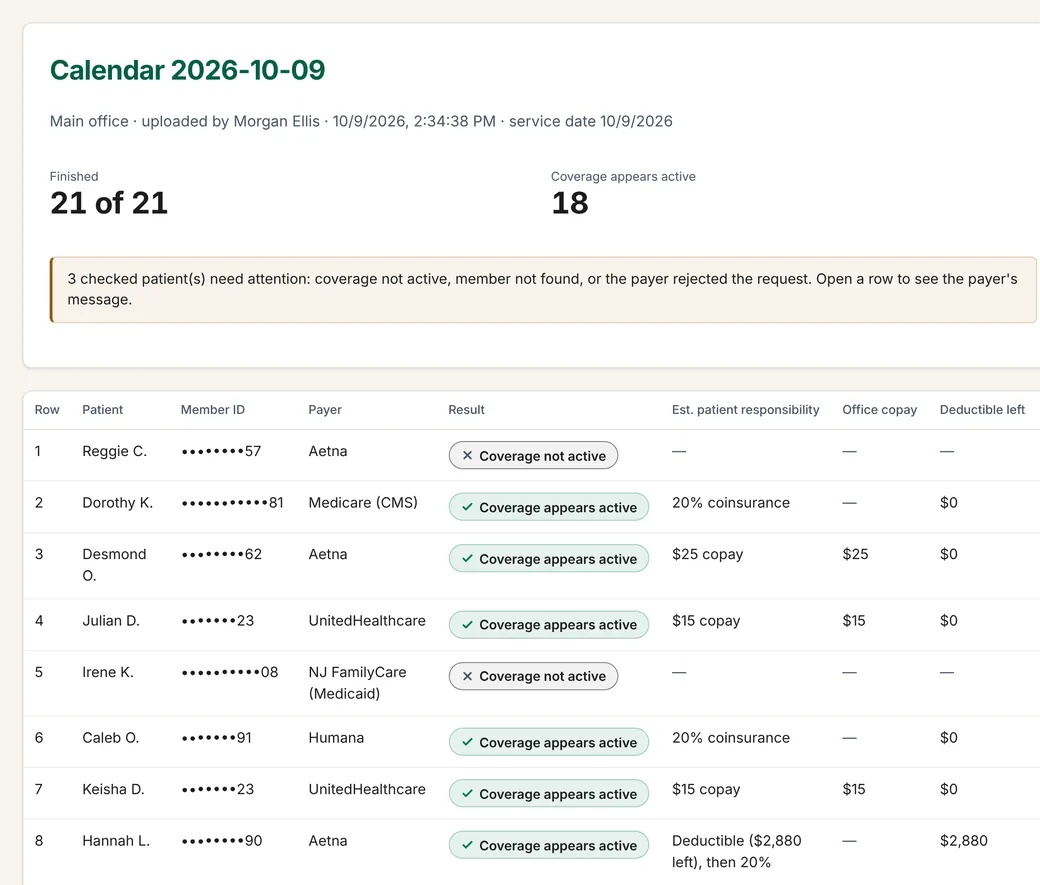Click member ID ending 08
Viewport: 1040px width, 885px height.
[x=229, y=672]
